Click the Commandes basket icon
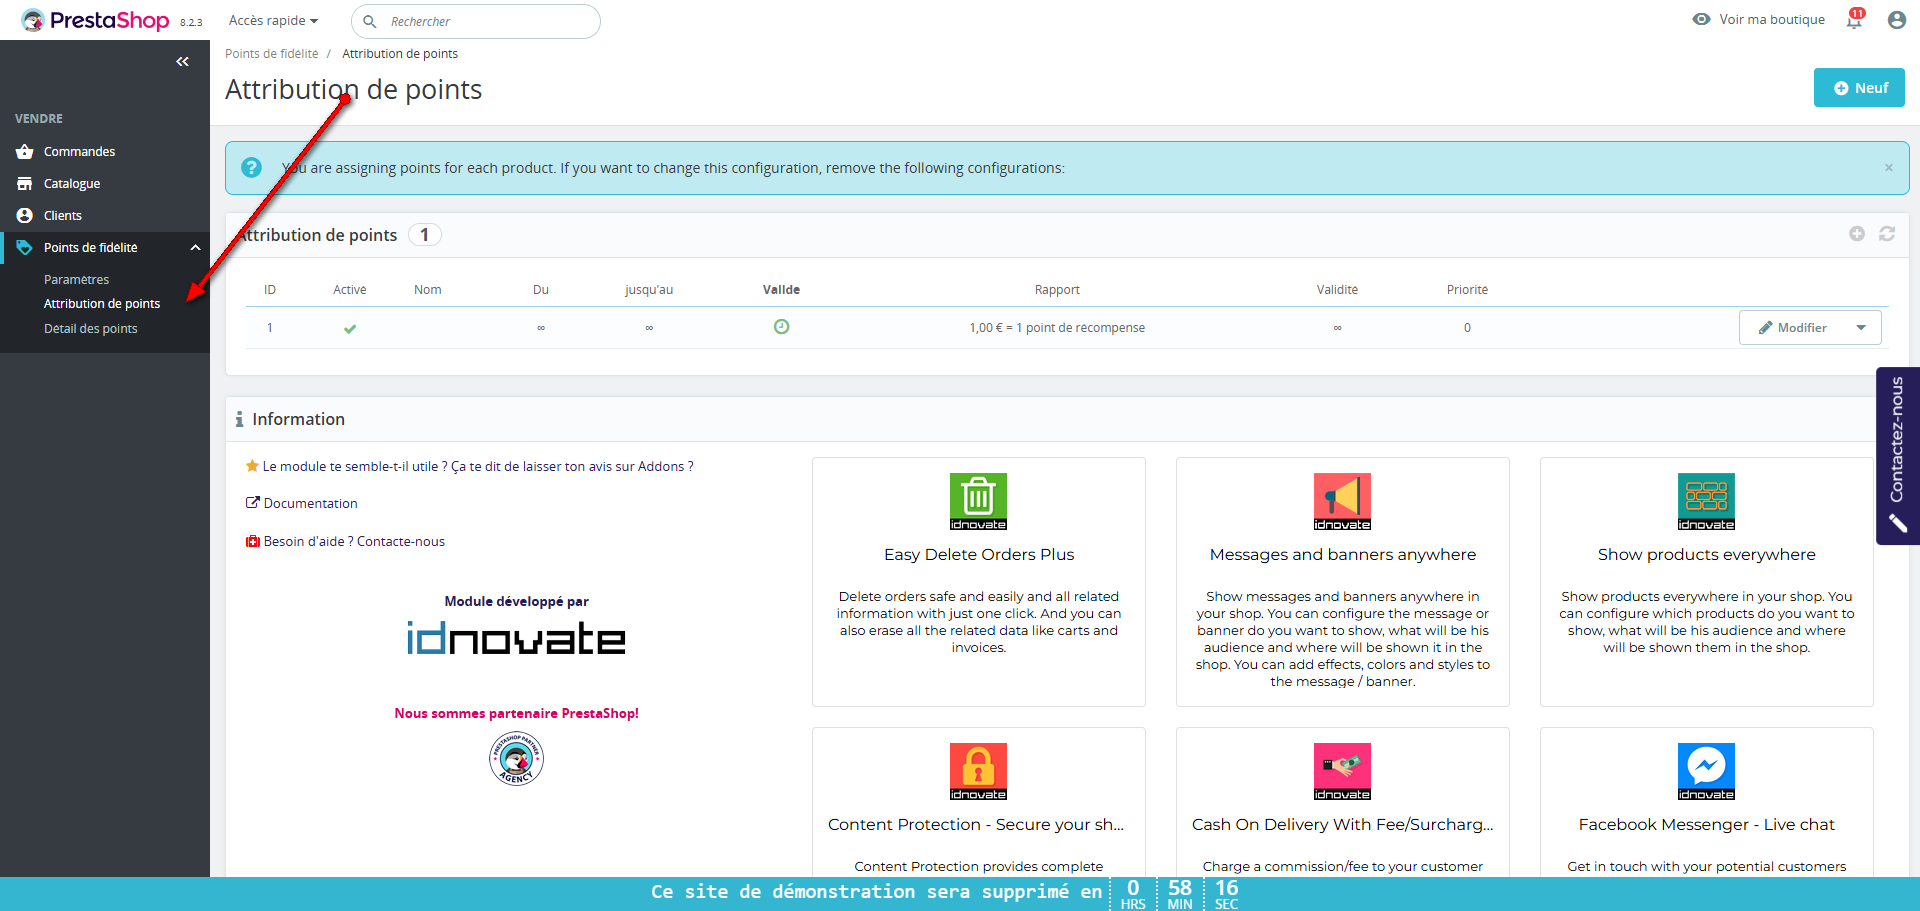Screen dimensions: 1920x911 tap(25, 152)
